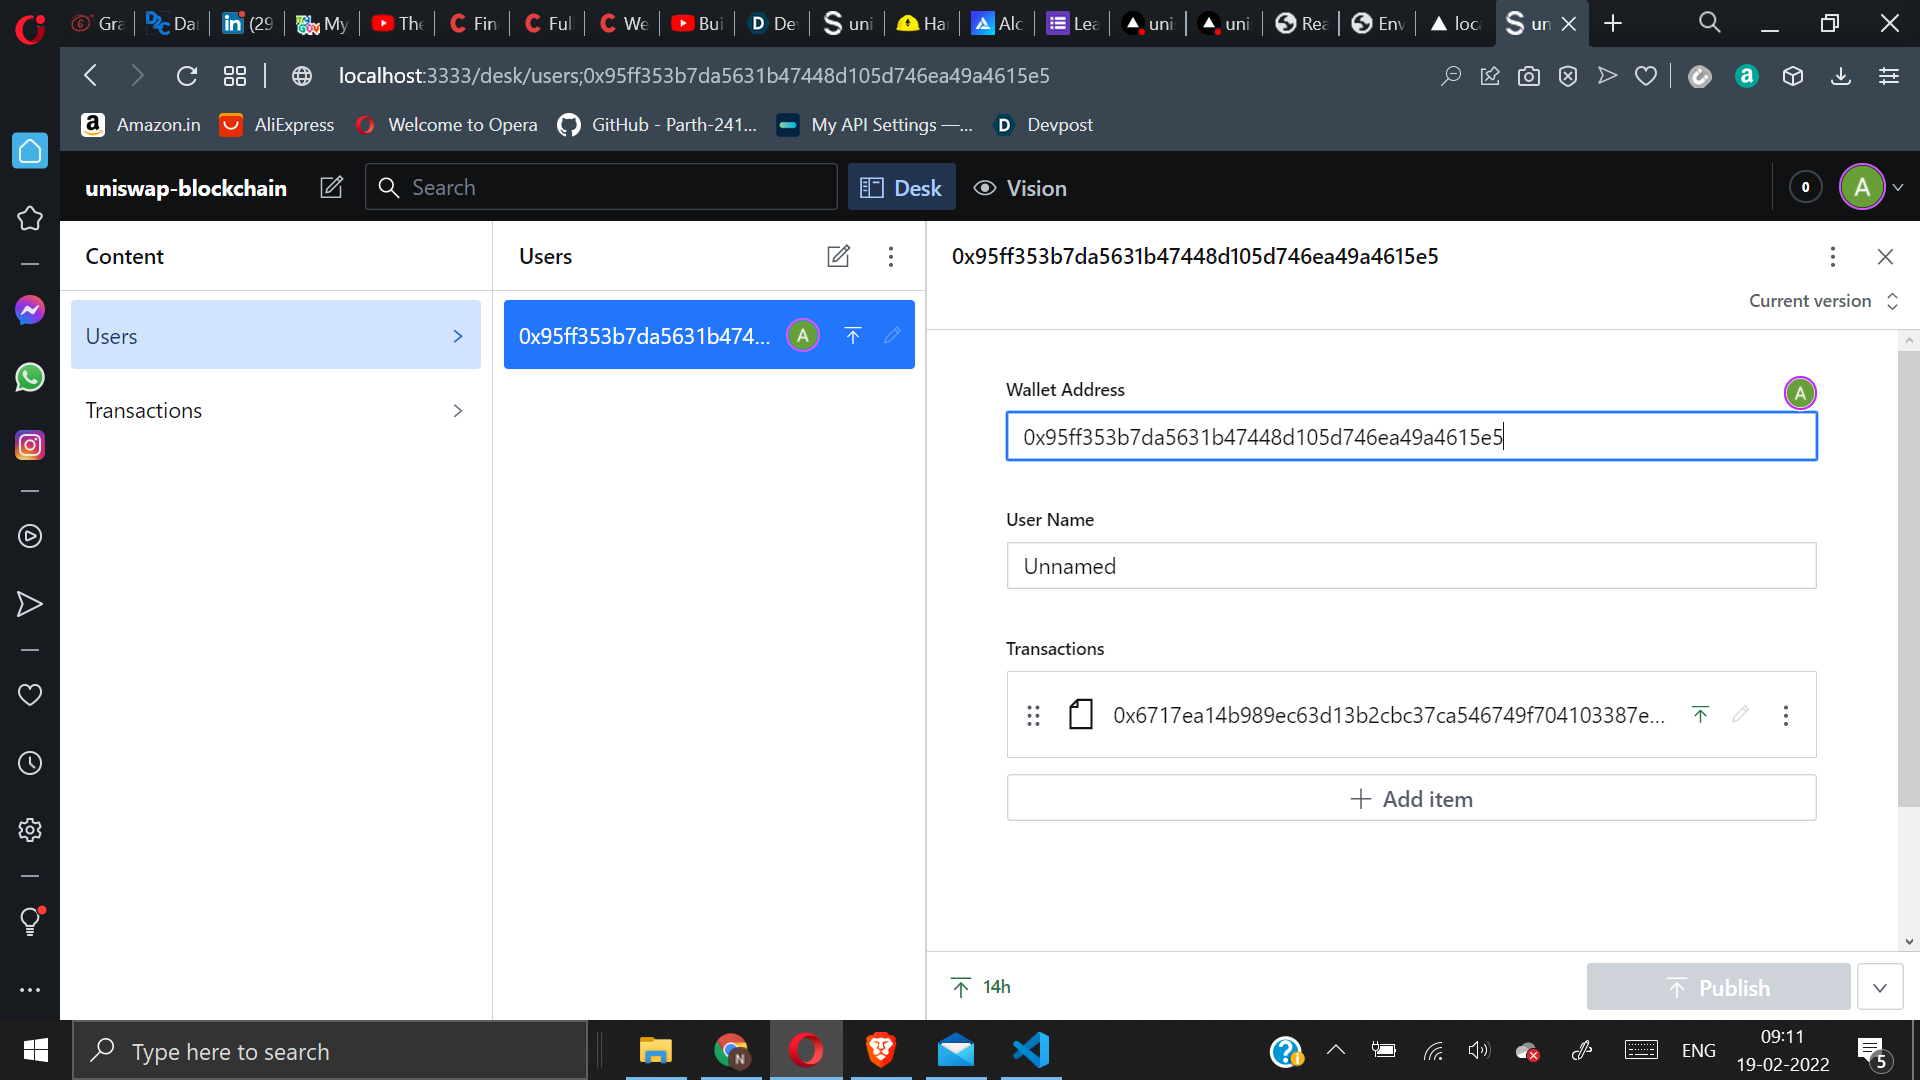This screenshot has height=1080, width=1920.
Task: Open WhatsApp from Opera sidebar
Action: pyautogui.click(x=30, y=377)
